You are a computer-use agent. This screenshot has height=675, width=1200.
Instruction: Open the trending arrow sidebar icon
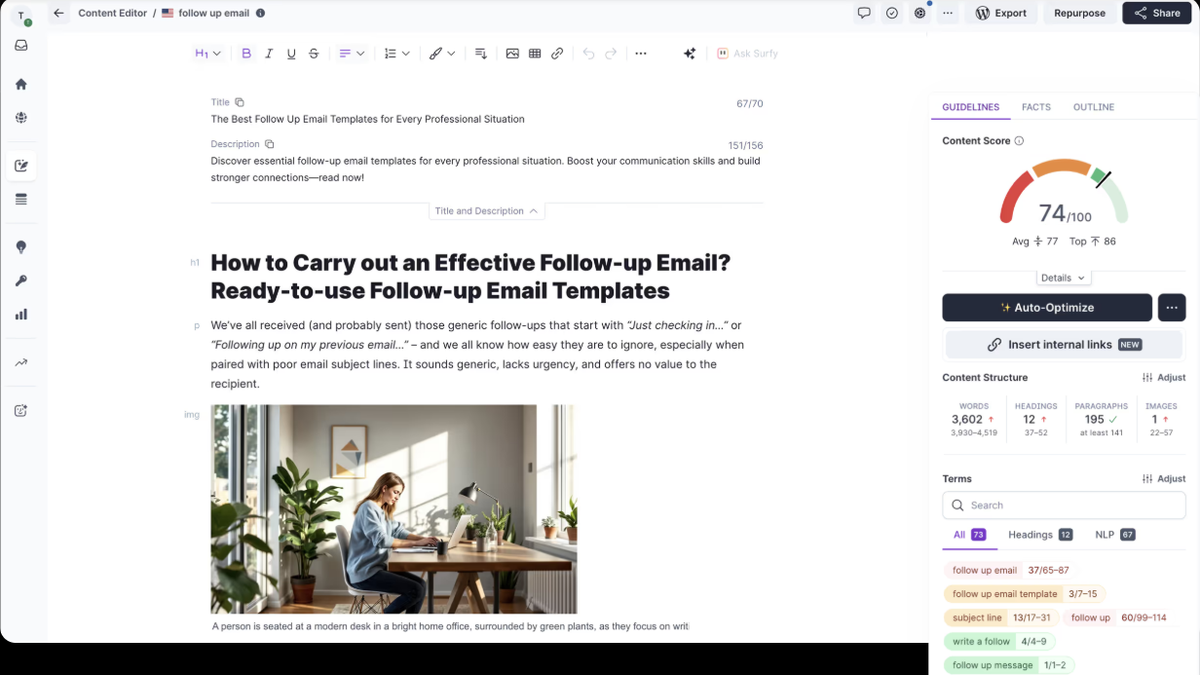[21, 363]
